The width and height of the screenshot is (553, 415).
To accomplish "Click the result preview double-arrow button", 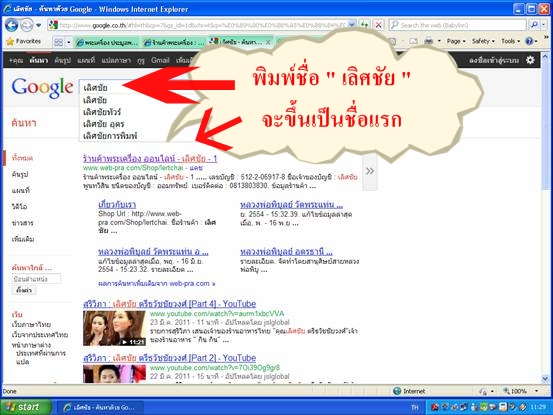I will pos(370,172).
